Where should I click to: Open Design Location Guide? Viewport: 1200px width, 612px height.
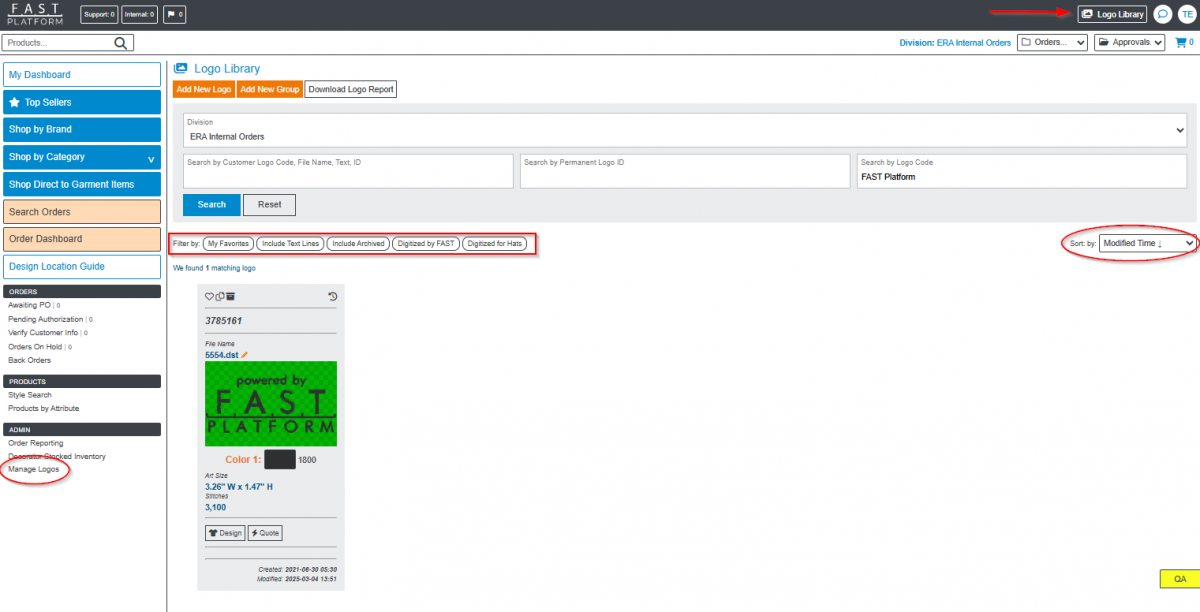82,266
